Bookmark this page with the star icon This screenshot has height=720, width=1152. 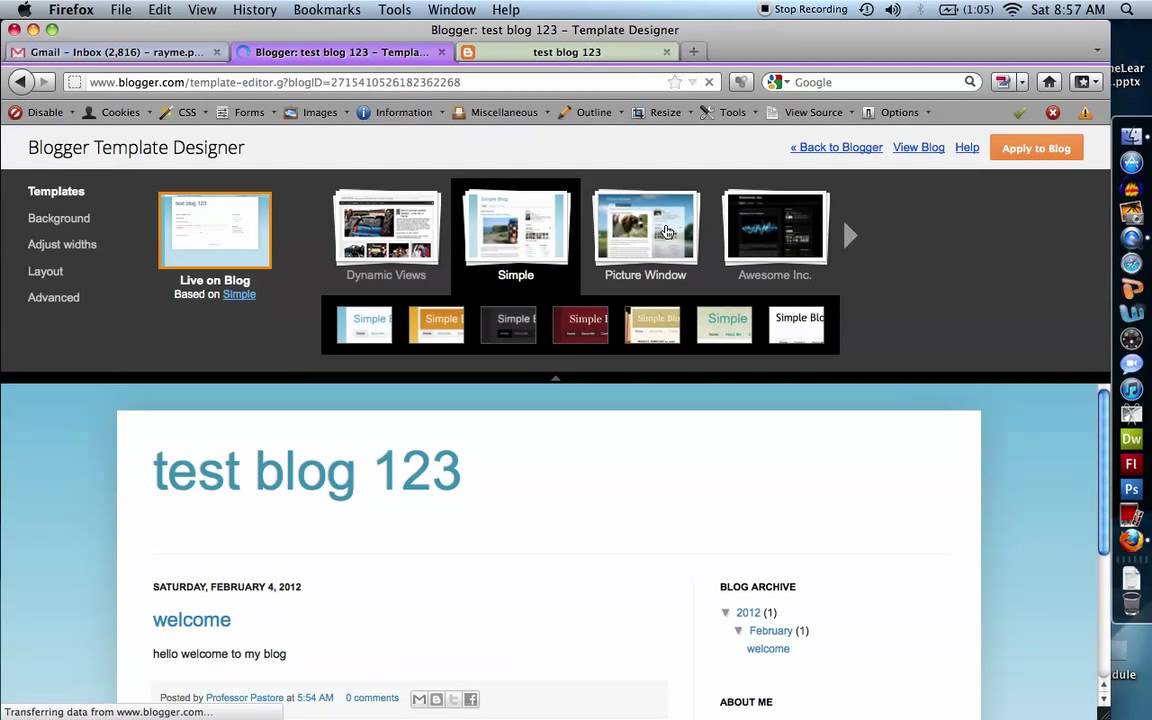674,82
